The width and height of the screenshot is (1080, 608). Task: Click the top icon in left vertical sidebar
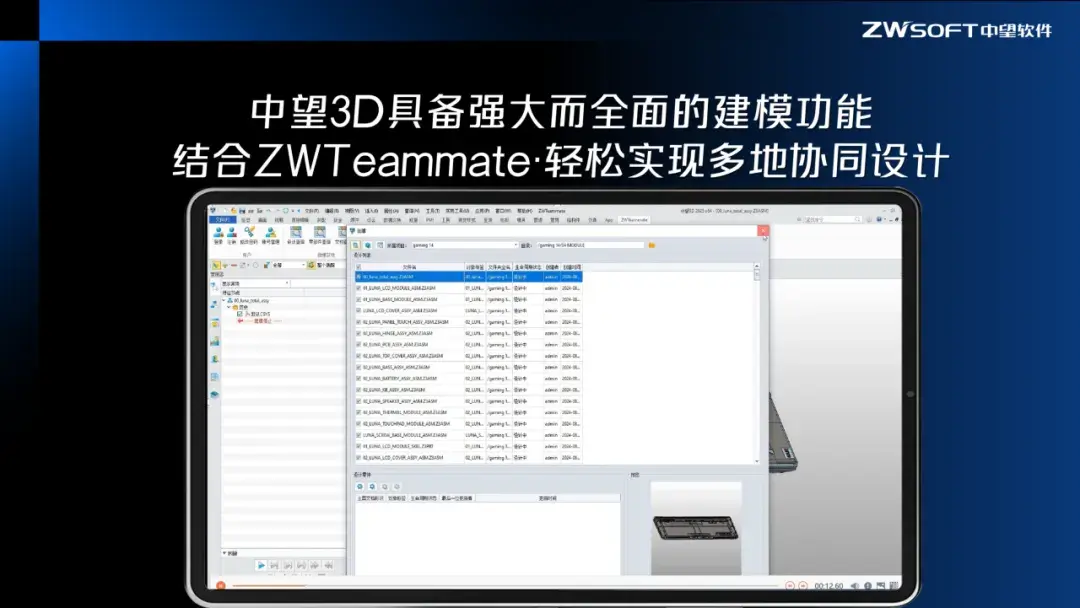pos(214,286)
